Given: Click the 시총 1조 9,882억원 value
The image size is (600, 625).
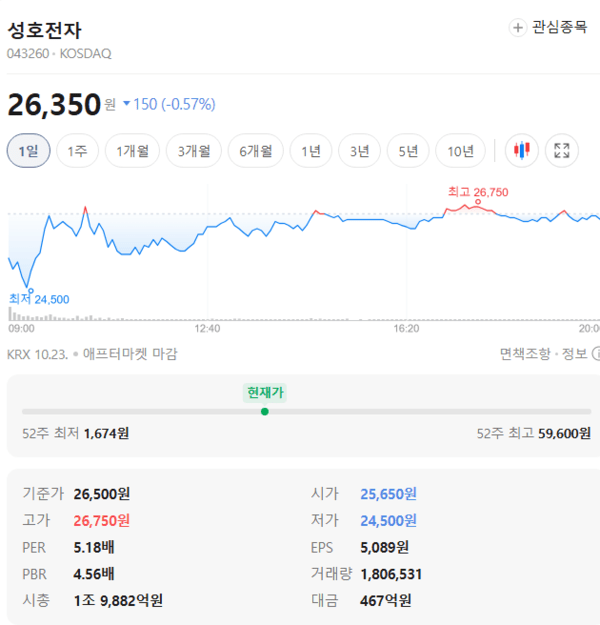Looking at the screenshot, I should tap(118, 600).
